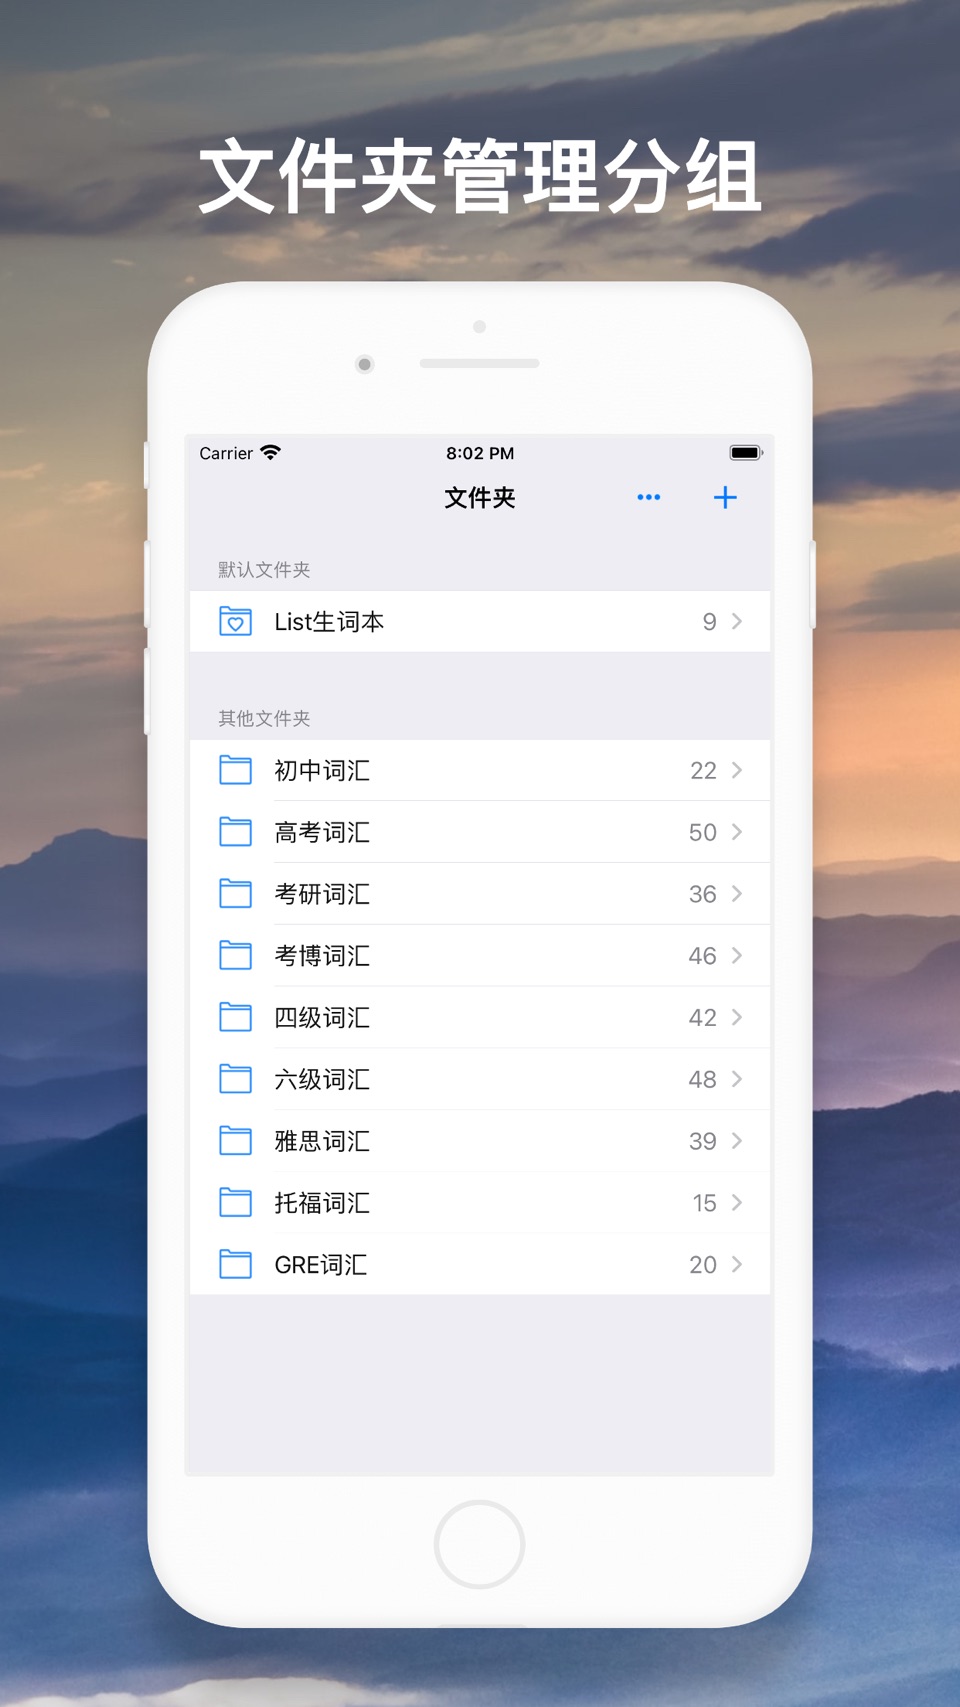960x1707 pixels.
Task: Select the 六级词汇 folder name
Action: 322,1080
